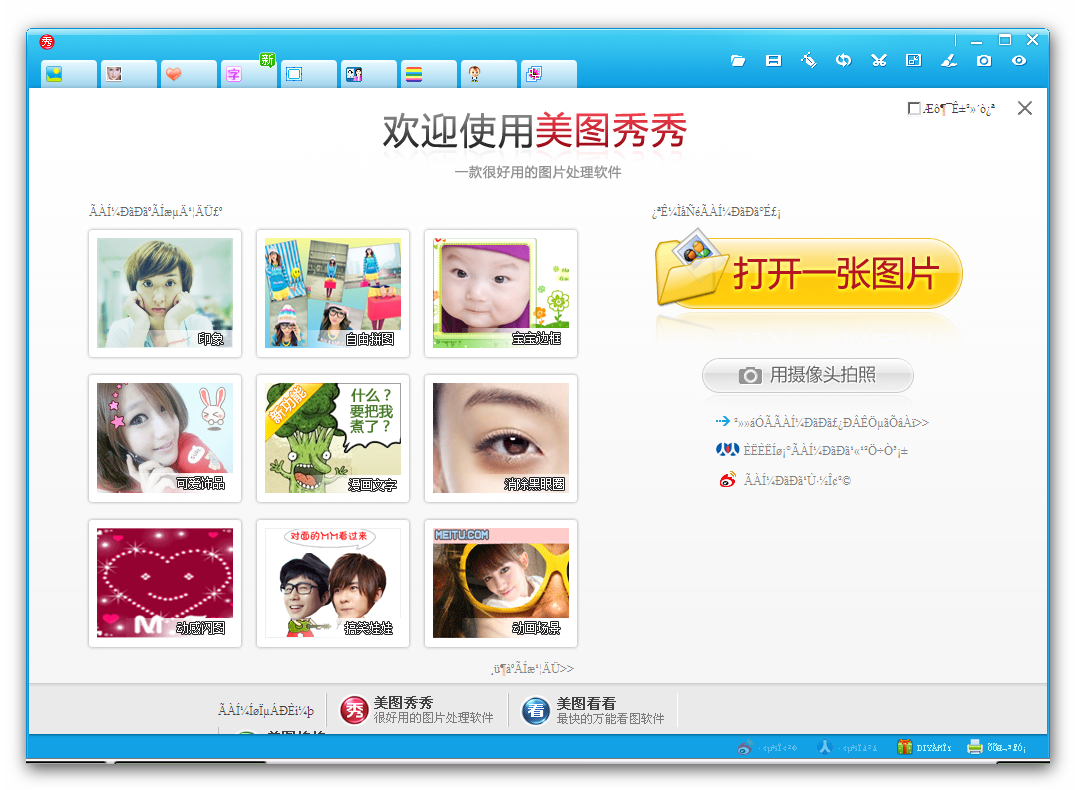Click the rotate arrows toolbar icon

pyautogui.click(x=843, y=60)
